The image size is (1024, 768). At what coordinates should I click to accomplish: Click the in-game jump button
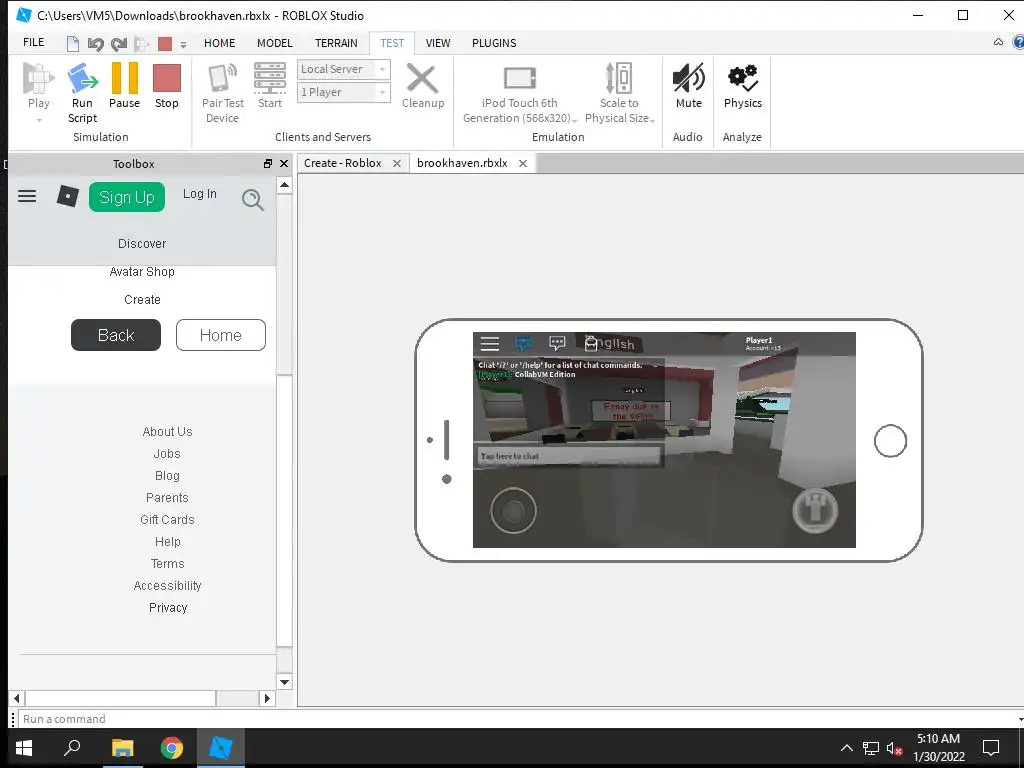[x=815, y=510]
